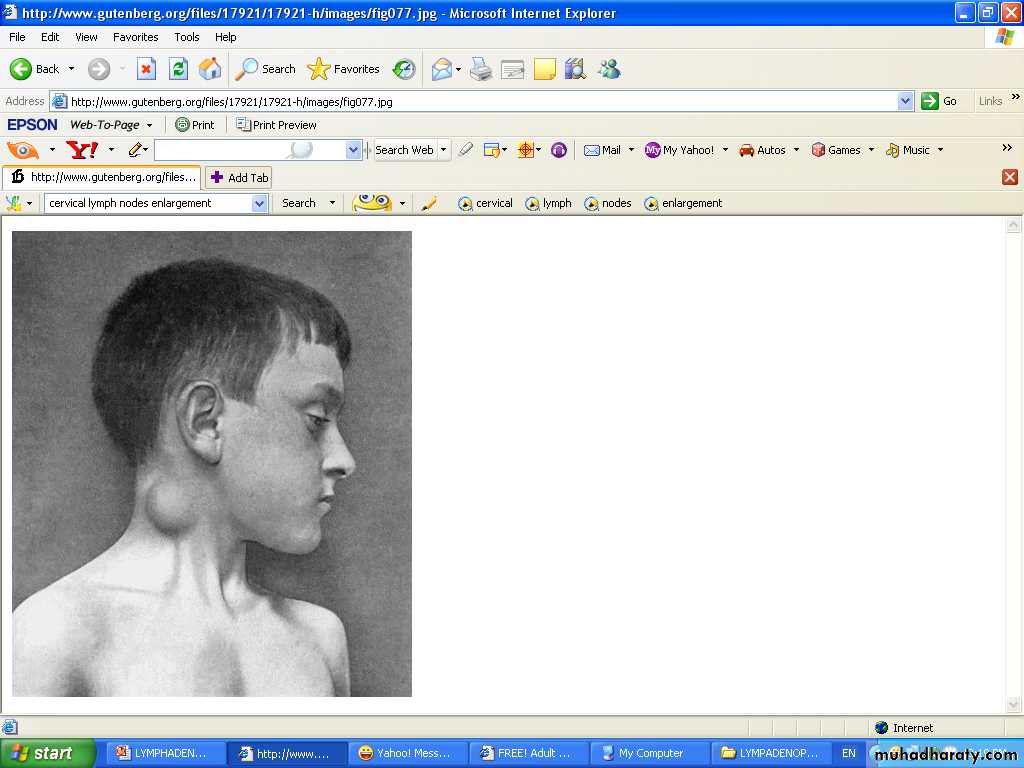Screen dimensions: 1024x768
Task: Expand the cervical lymph nodes search box dropdown
Action: [260, 203]
